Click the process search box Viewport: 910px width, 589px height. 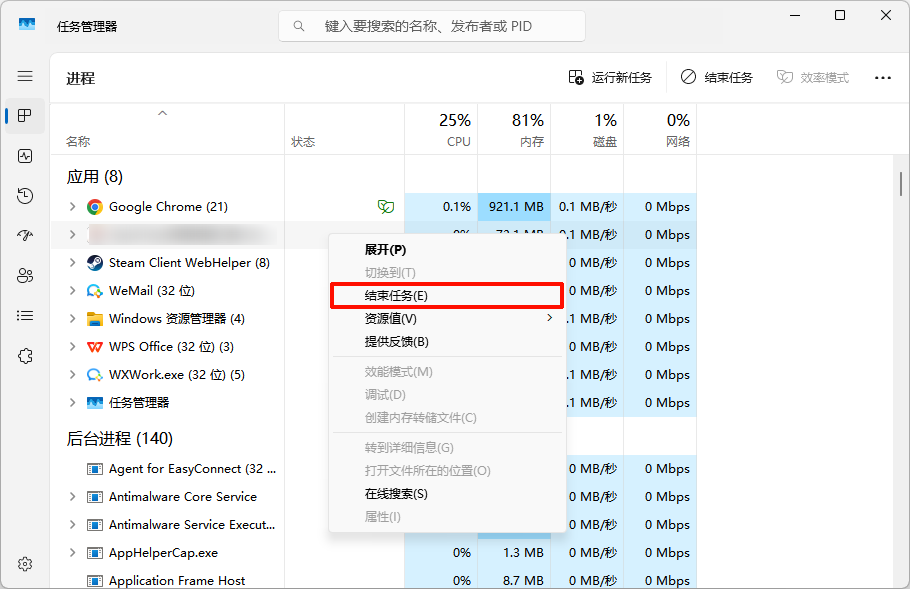431,26
